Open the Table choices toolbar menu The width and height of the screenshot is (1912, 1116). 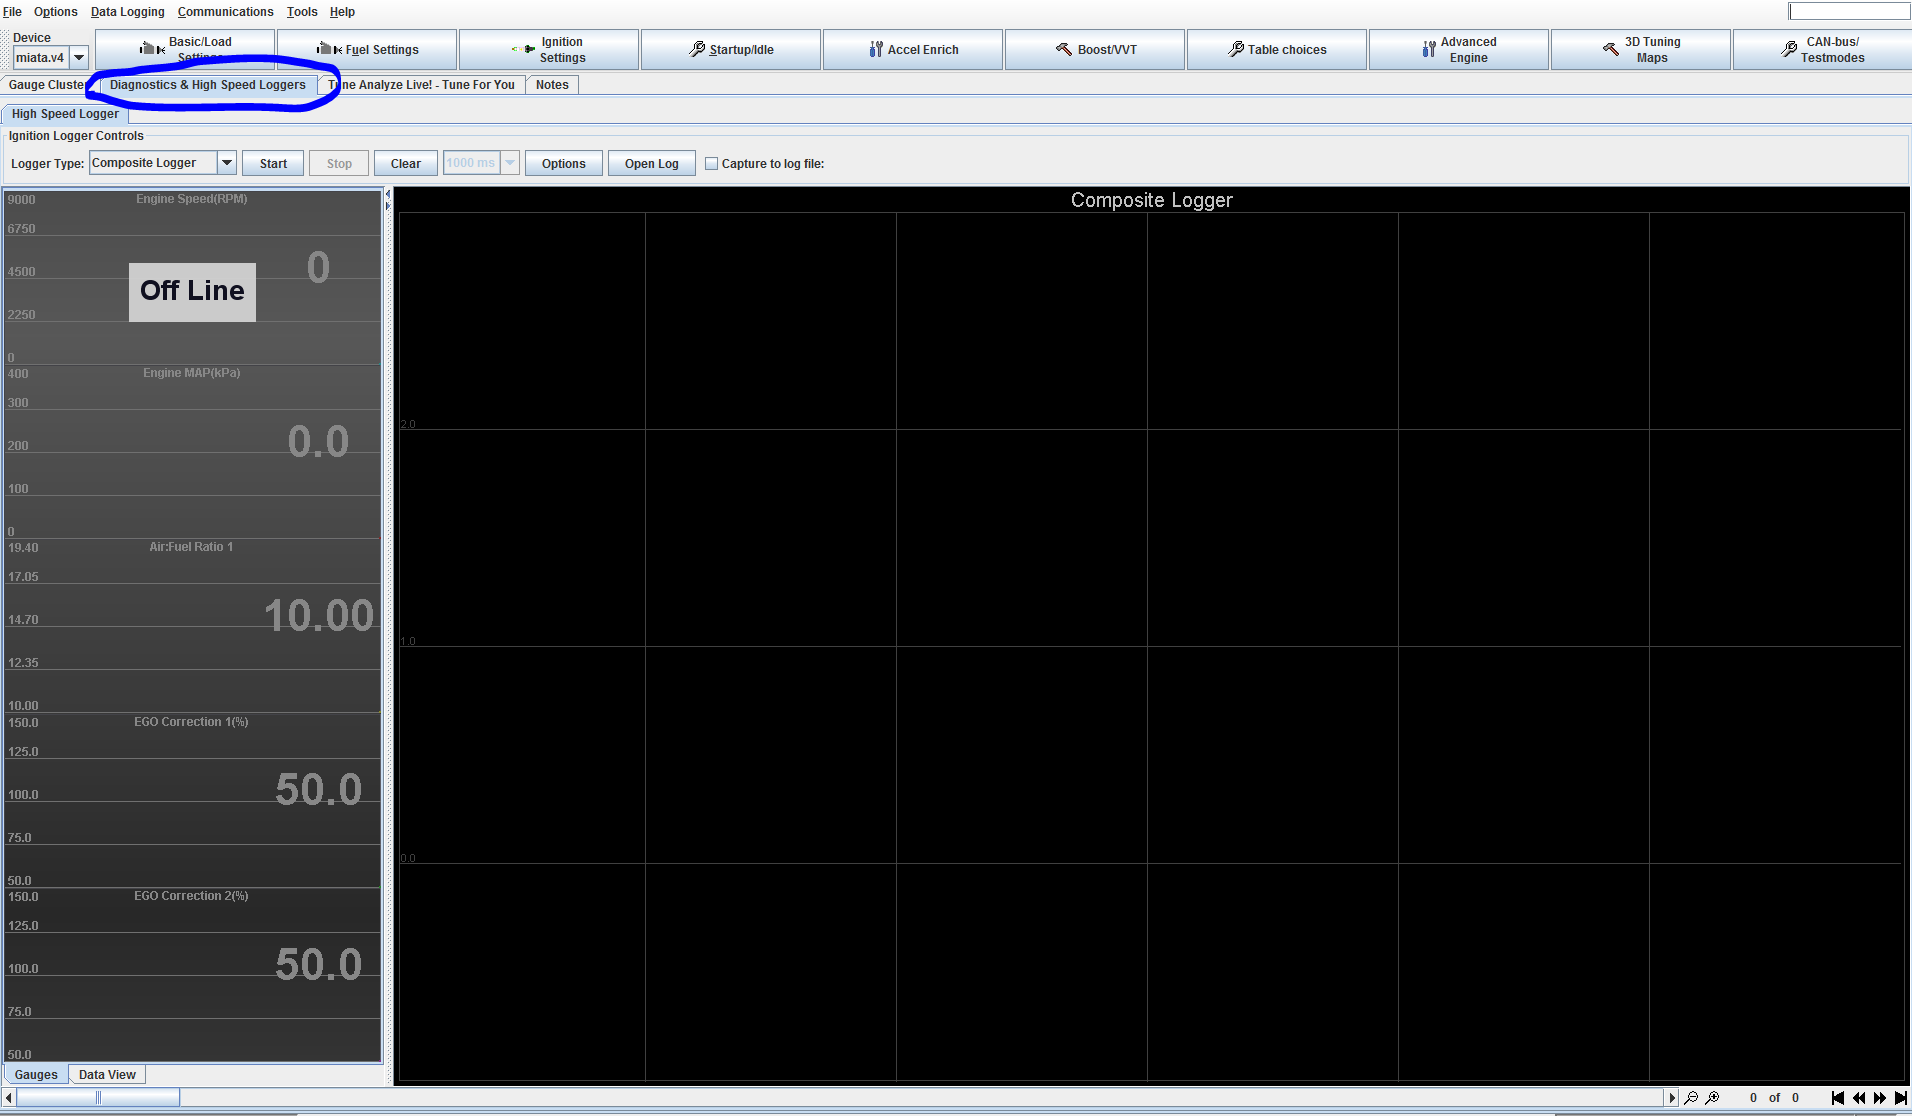[1277, 50]
